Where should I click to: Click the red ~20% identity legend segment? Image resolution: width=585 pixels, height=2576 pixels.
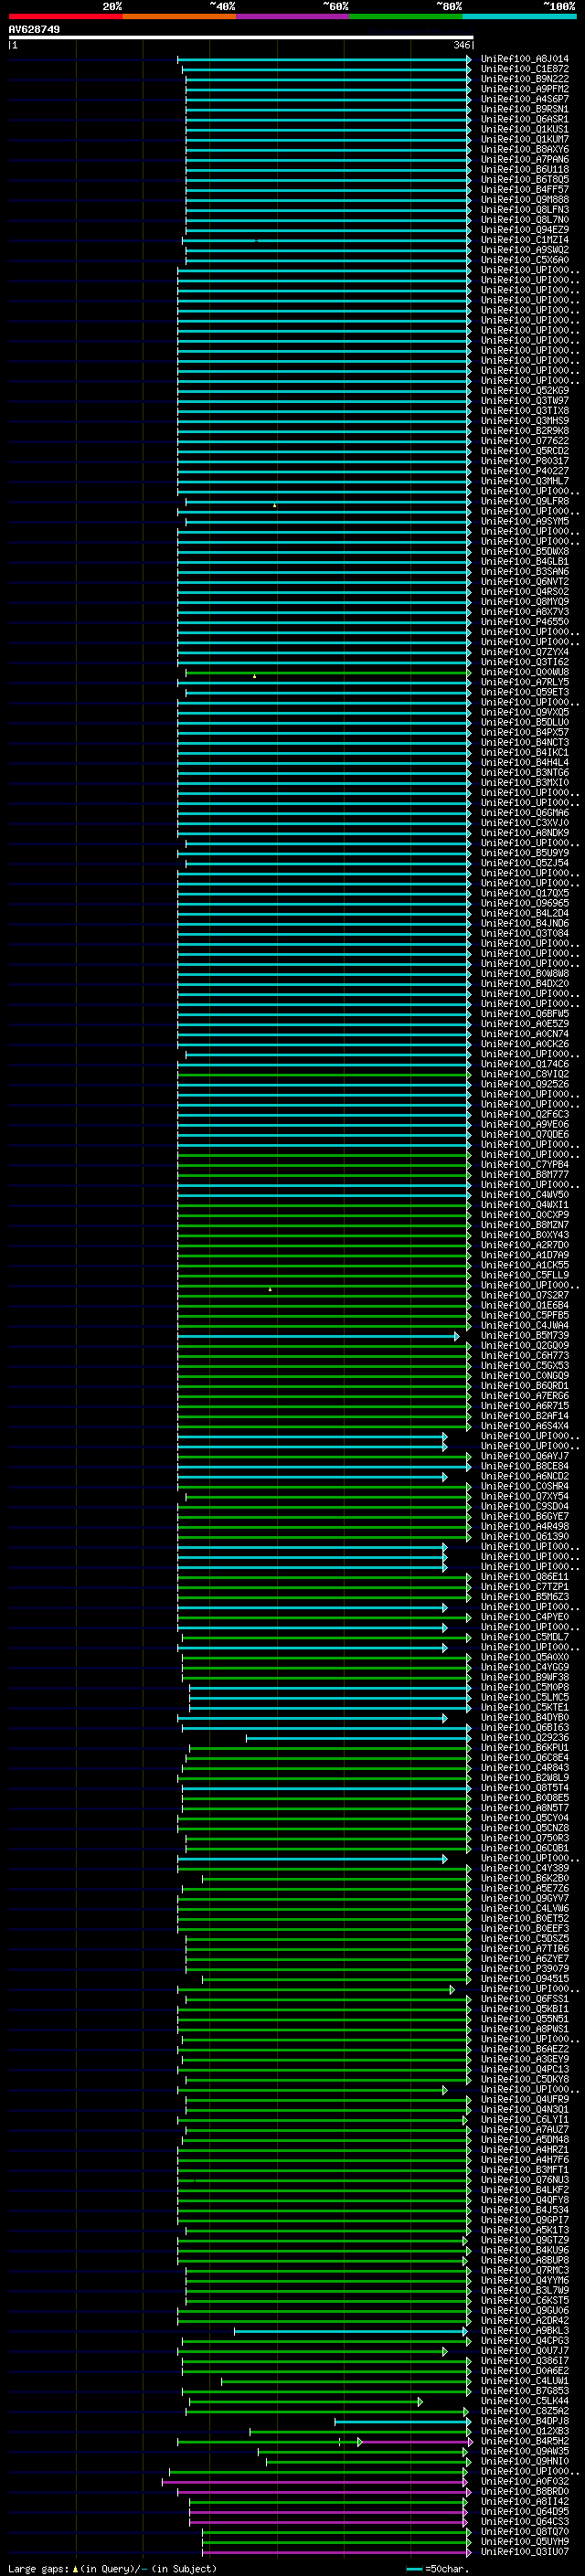(65, 16)
